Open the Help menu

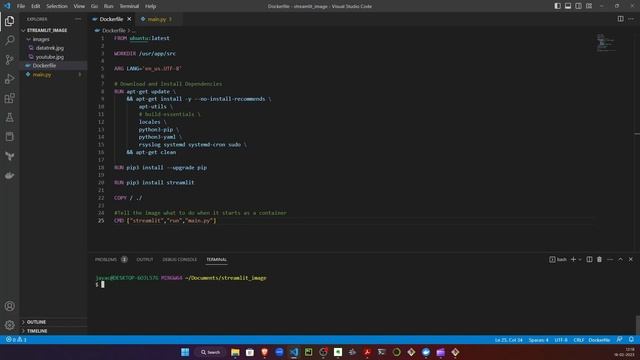151,6
